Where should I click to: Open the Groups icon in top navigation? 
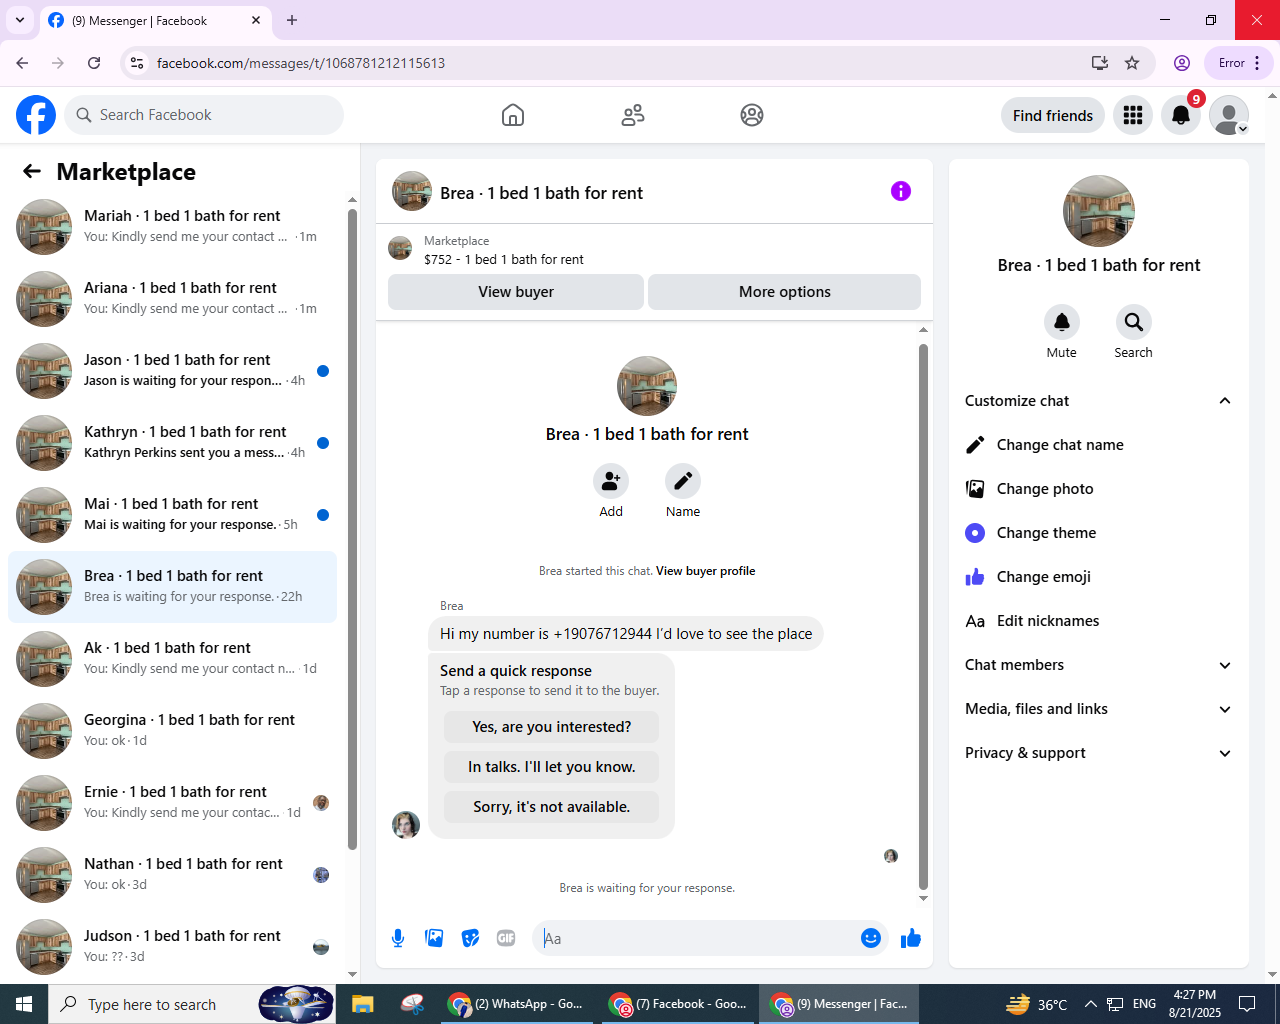point(752,115)
